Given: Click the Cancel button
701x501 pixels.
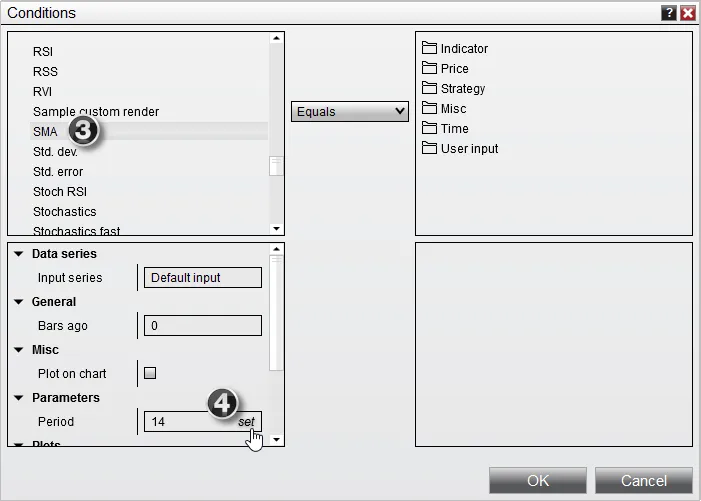Looking at the screenshot, I should pos(644,480).
